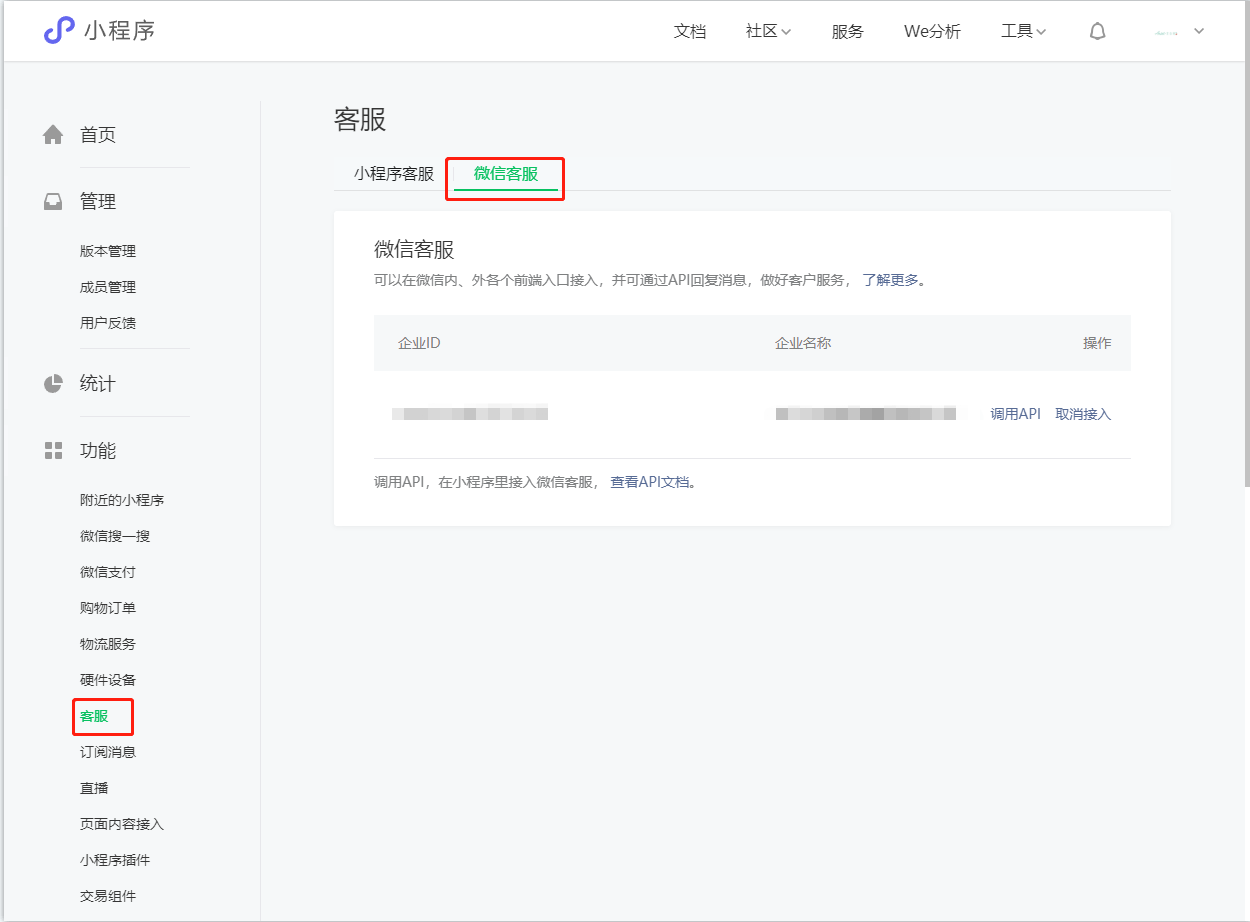Click the 企业ID column header

419,343
